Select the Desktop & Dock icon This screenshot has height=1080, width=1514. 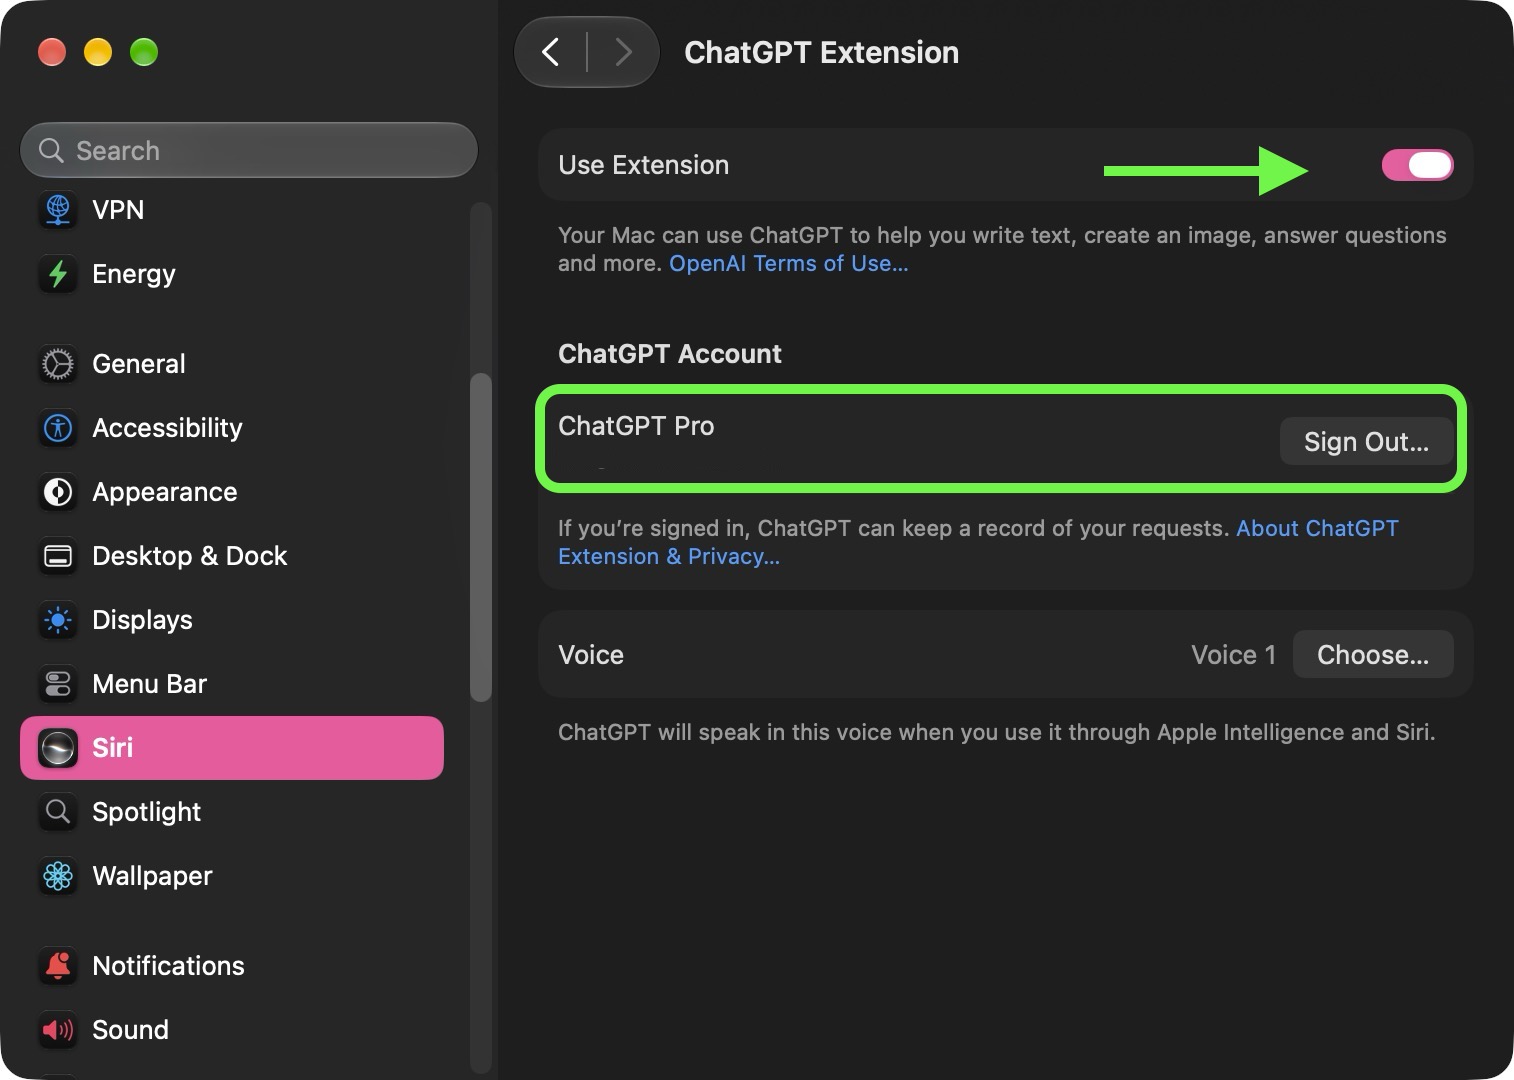58,556
